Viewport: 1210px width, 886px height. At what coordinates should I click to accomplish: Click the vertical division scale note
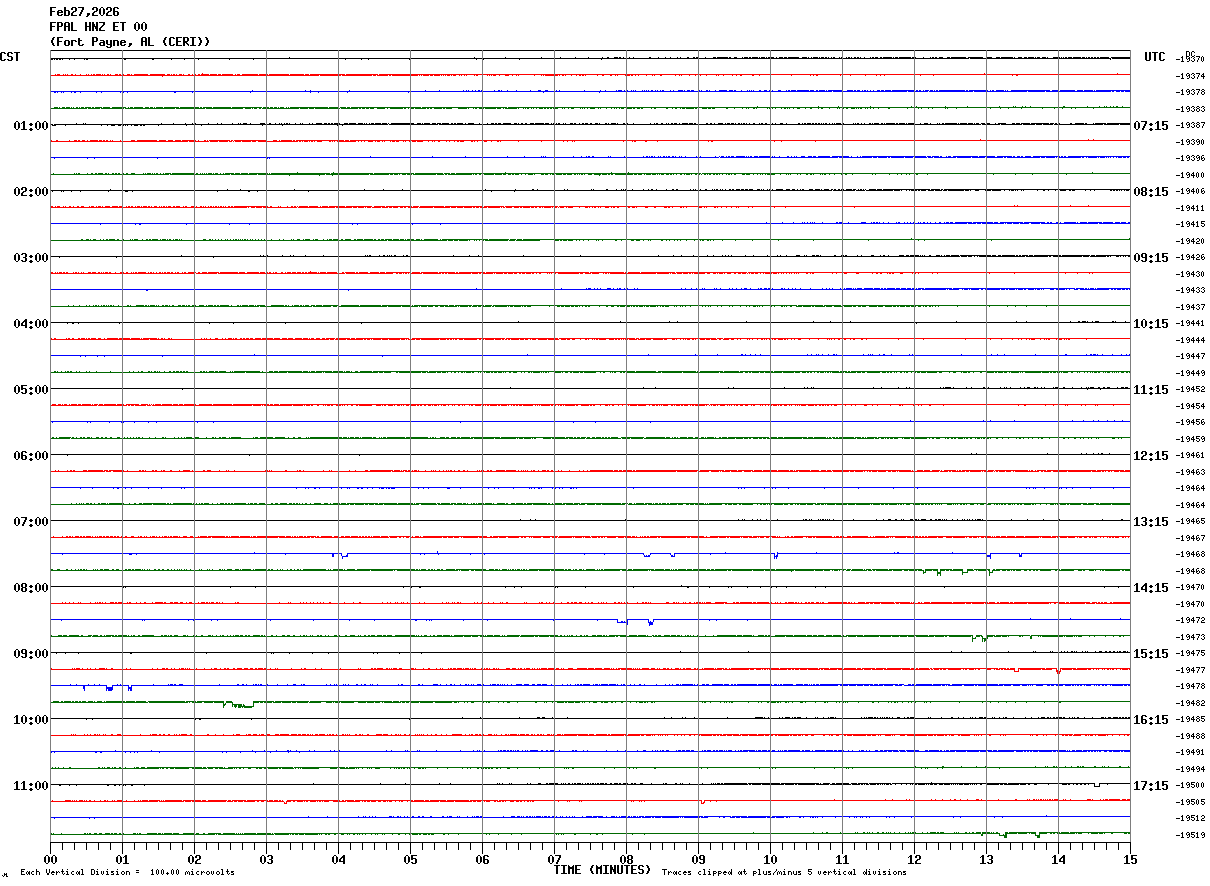click(x=127, y=873)
